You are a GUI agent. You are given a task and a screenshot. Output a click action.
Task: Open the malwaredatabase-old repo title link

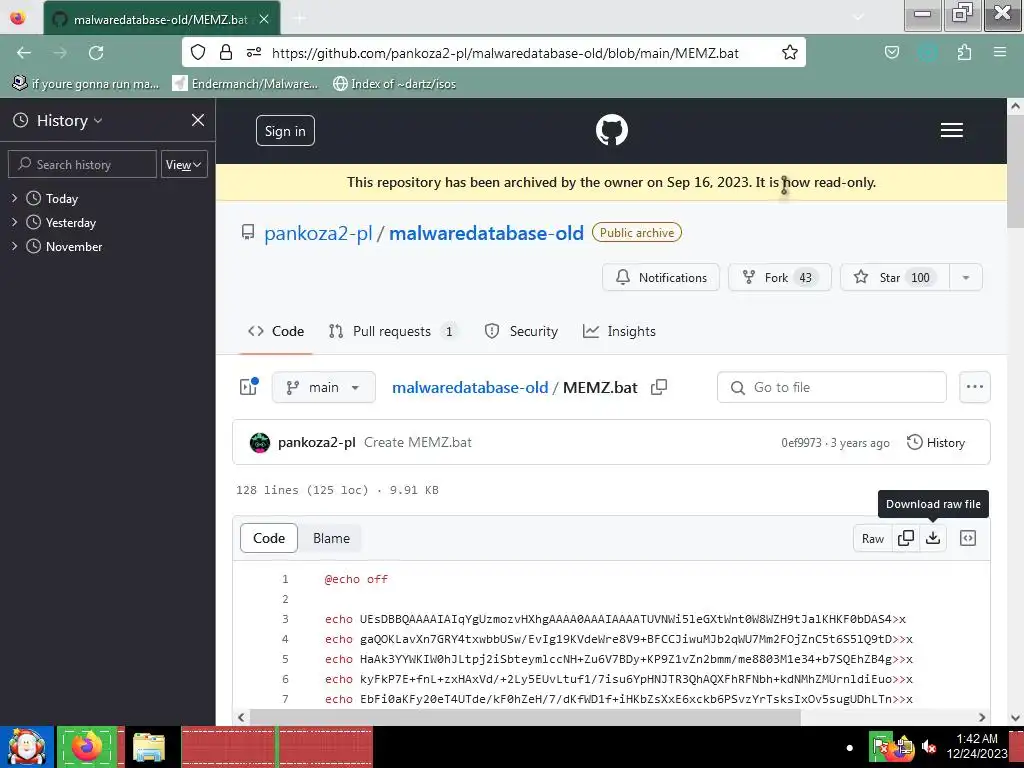click(x=487, y=233)
